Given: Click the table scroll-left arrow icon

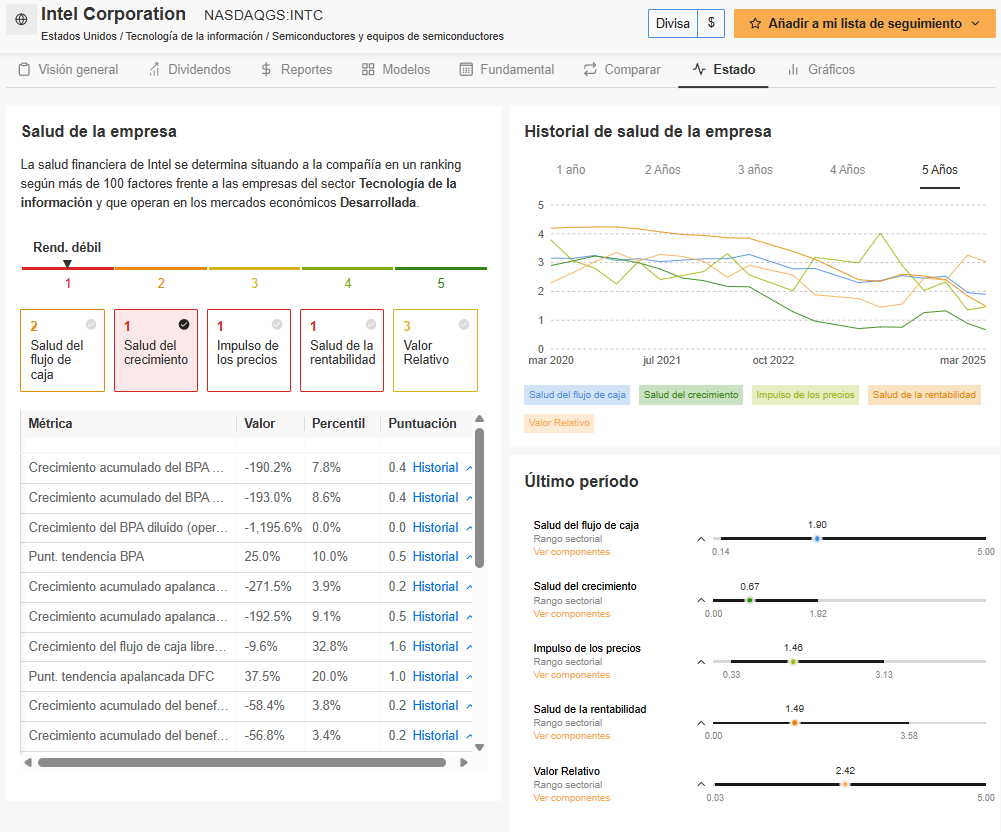Looking at the screenshot, I should coord(27,762).
